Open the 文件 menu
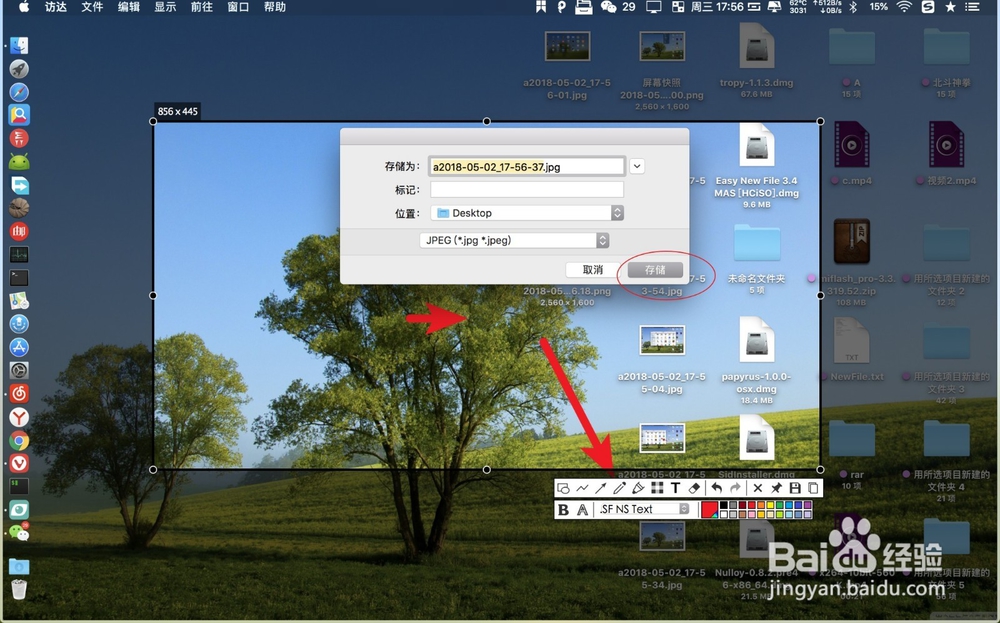 click(x=92, y=7)
